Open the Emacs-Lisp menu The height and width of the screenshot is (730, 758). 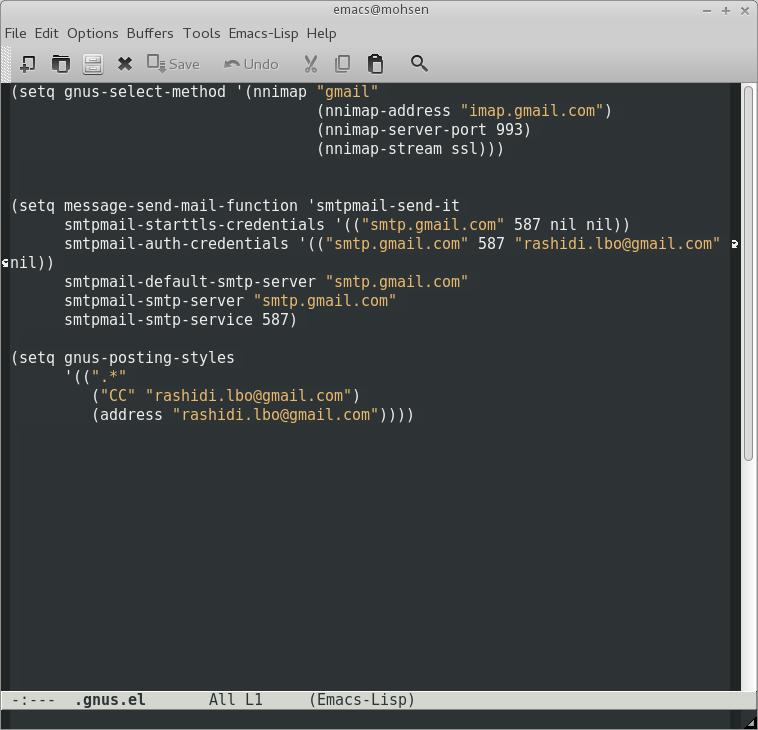(x=264, y=33)
